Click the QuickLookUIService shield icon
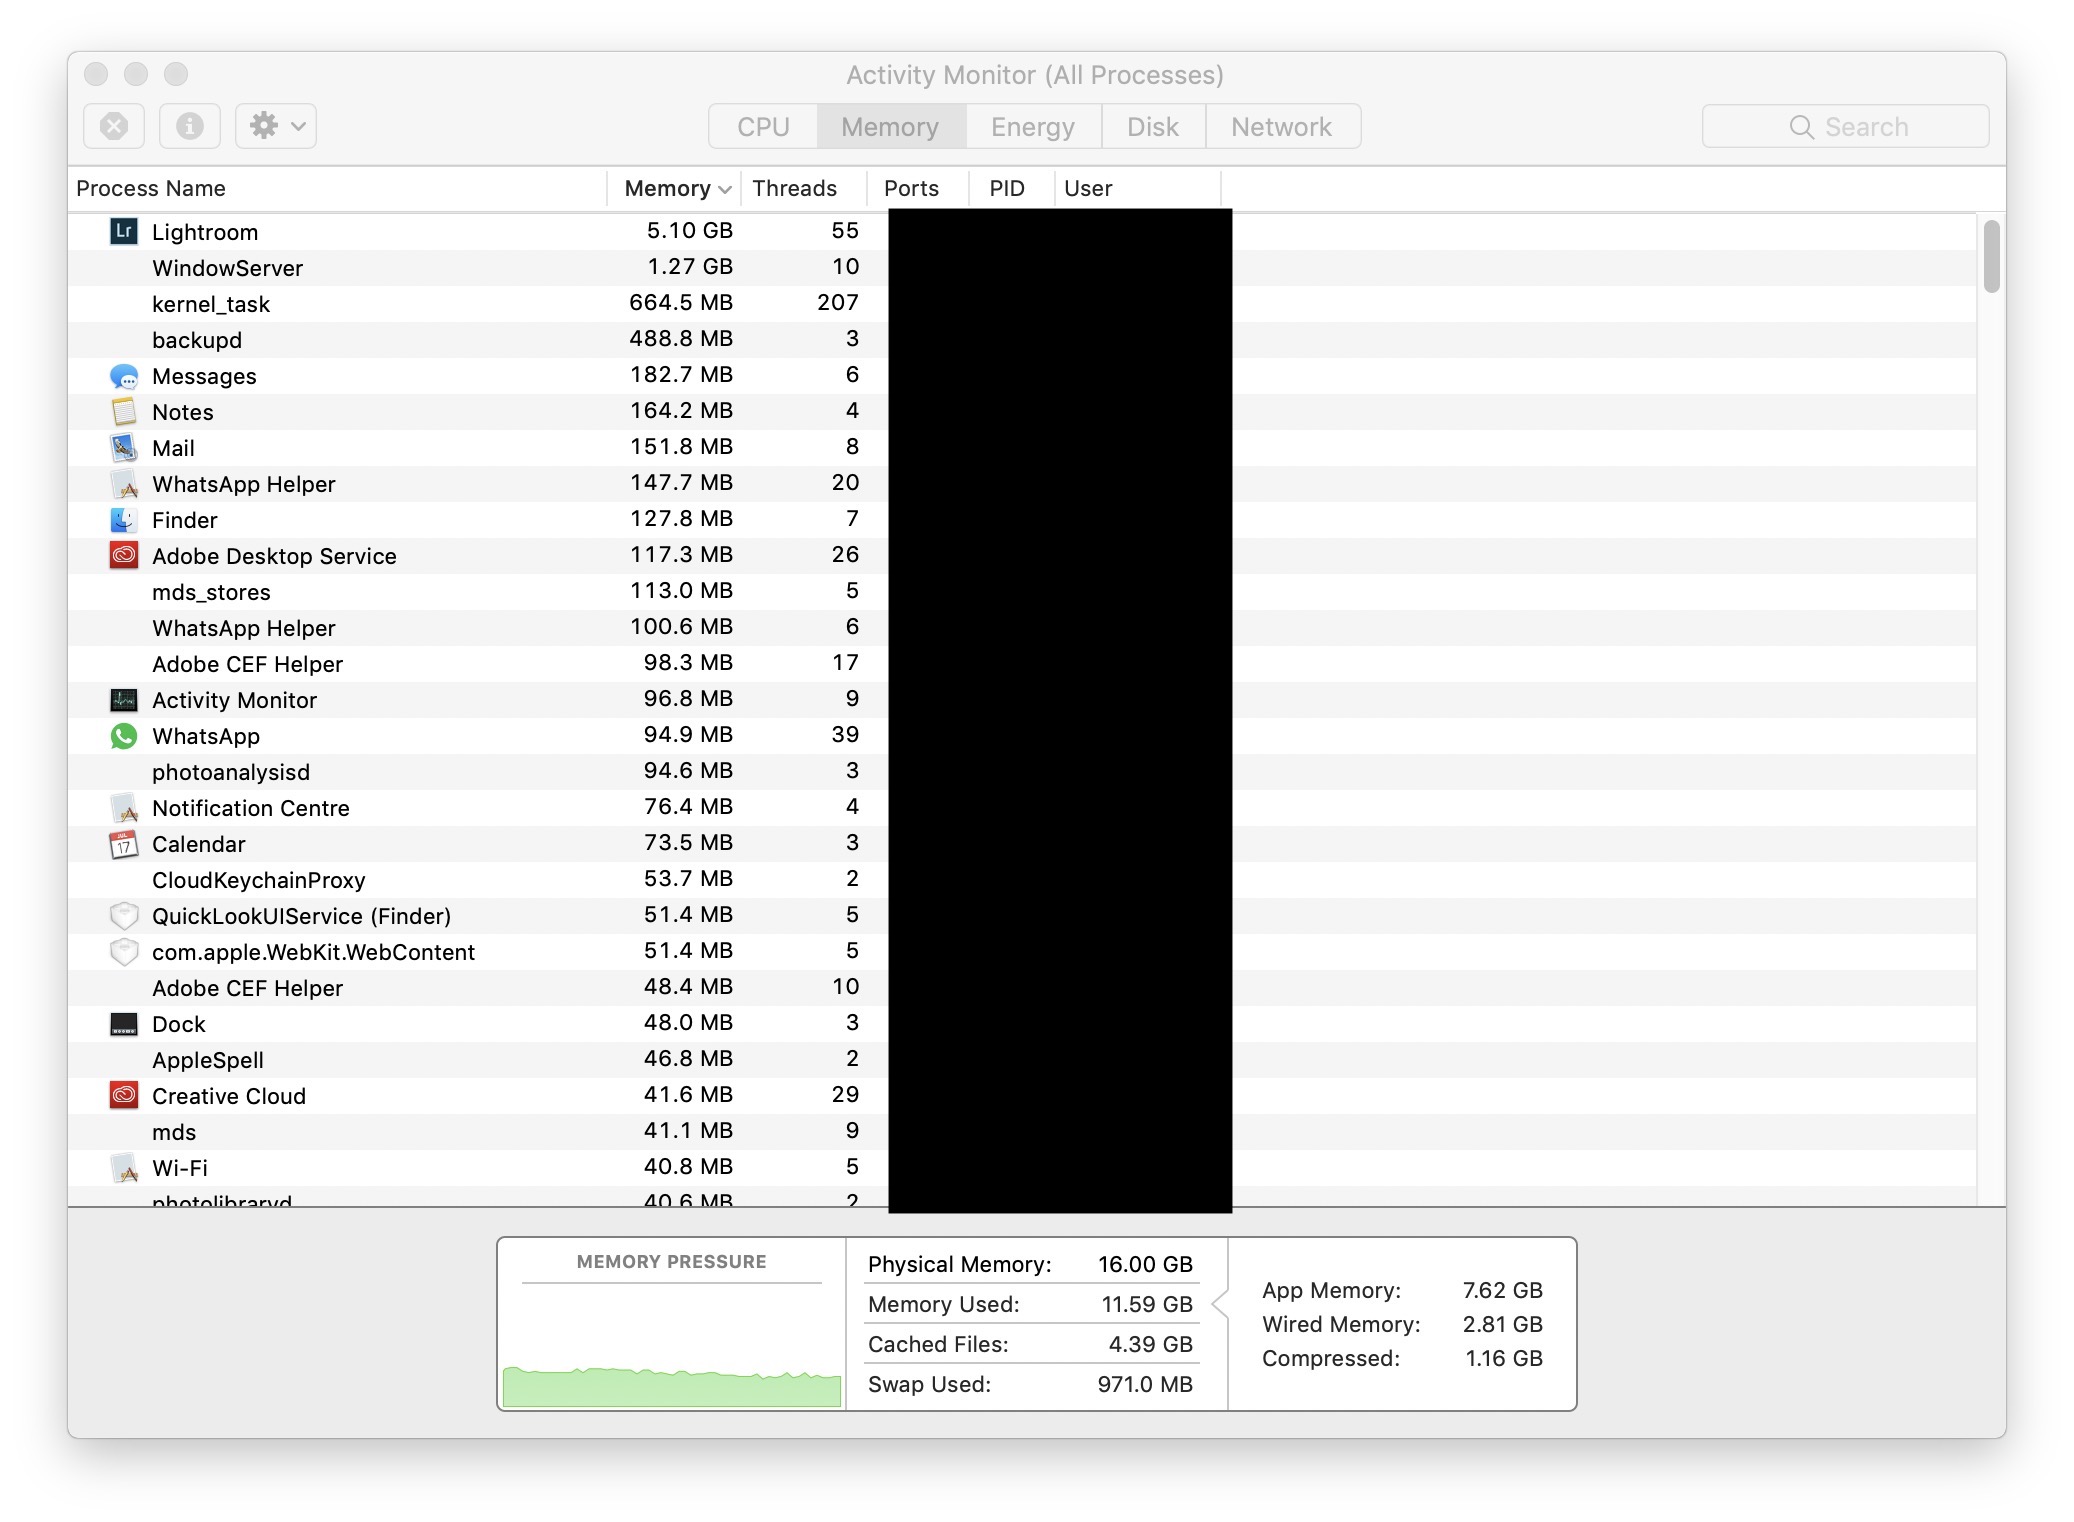2074x1522 pixels. tap(123, 916)
